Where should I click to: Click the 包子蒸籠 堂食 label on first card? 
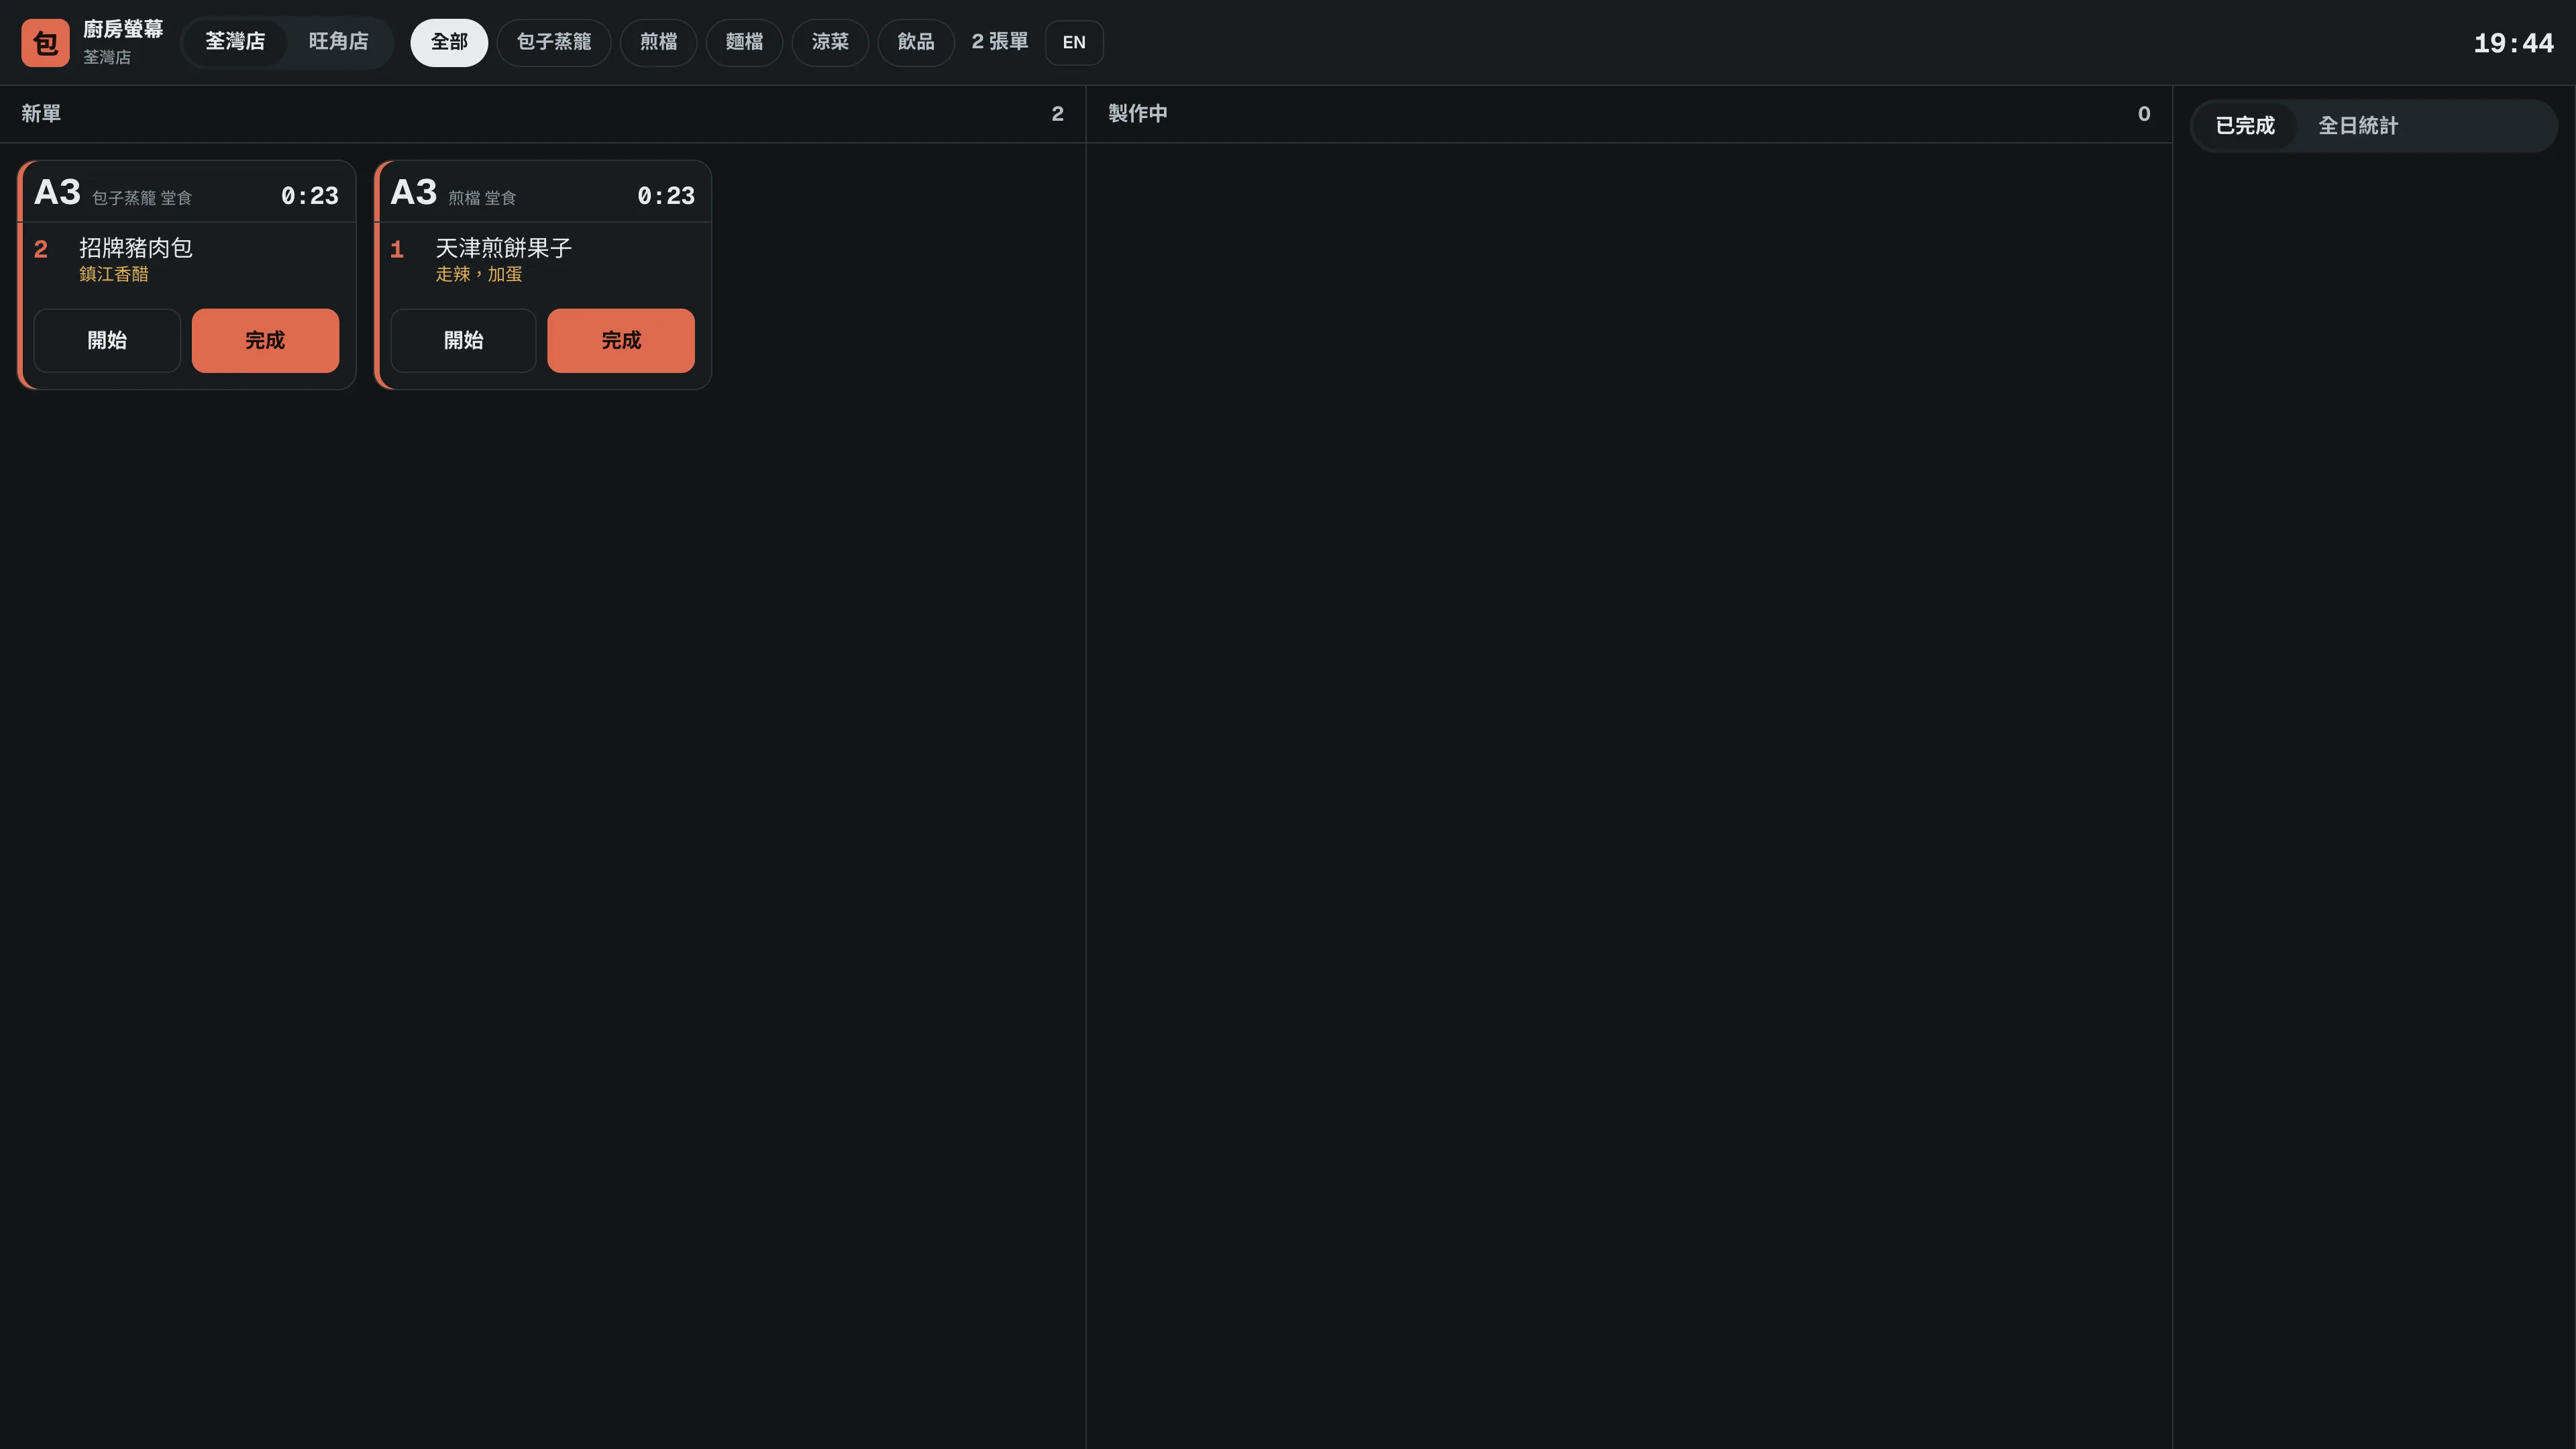pos(142,198)
